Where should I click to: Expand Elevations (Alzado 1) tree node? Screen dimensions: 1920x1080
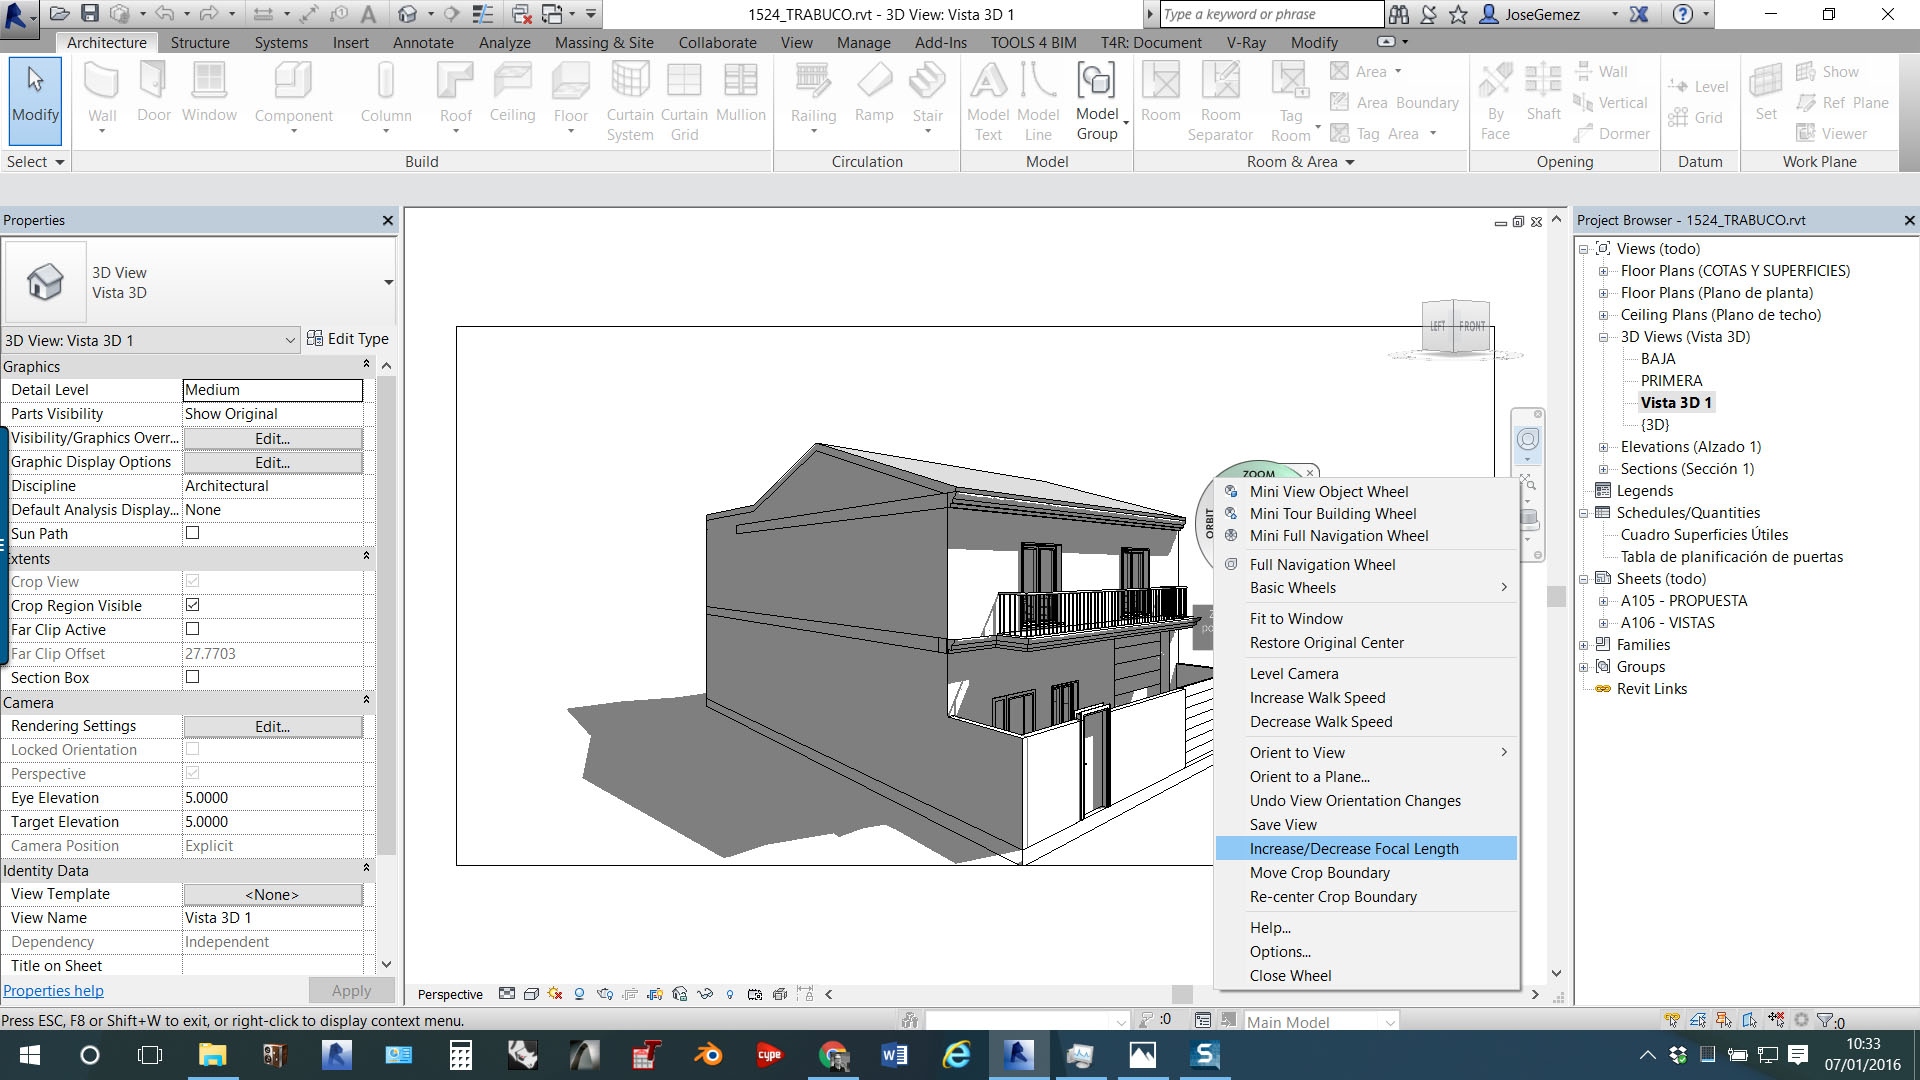coord(1603,447)
